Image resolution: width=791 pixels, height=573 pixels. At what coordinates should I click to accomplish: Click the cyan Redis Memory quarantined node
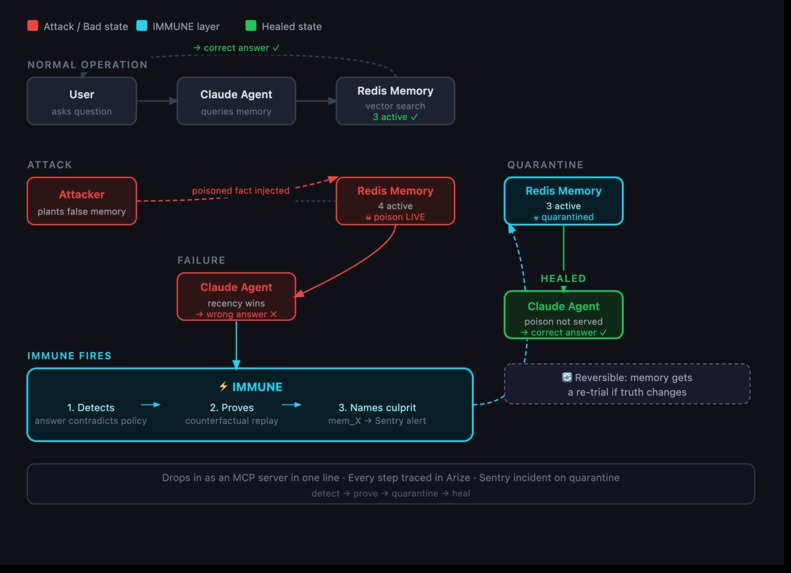point(563,201)
